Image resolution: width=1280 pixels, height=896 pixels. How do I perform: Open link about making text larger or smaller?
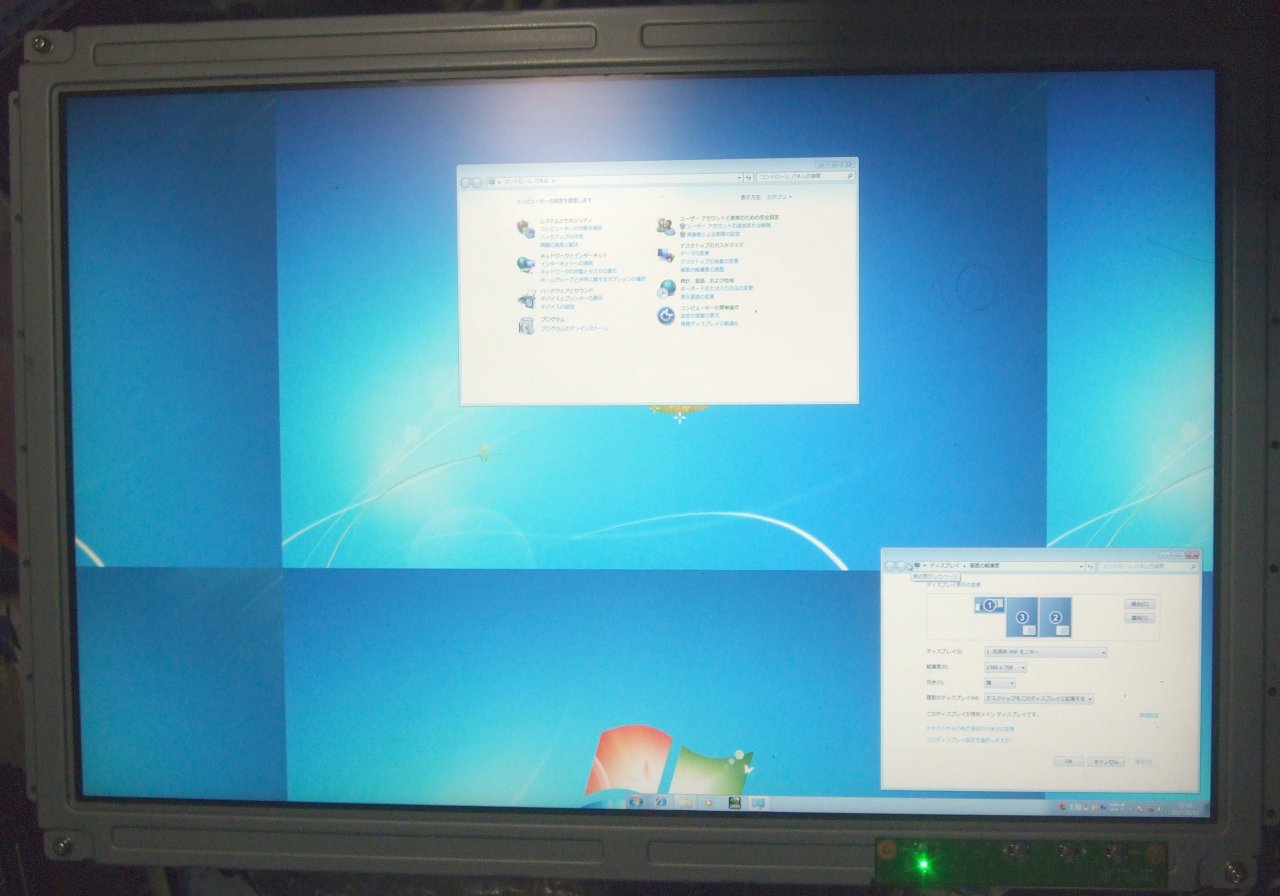[971, 728]
